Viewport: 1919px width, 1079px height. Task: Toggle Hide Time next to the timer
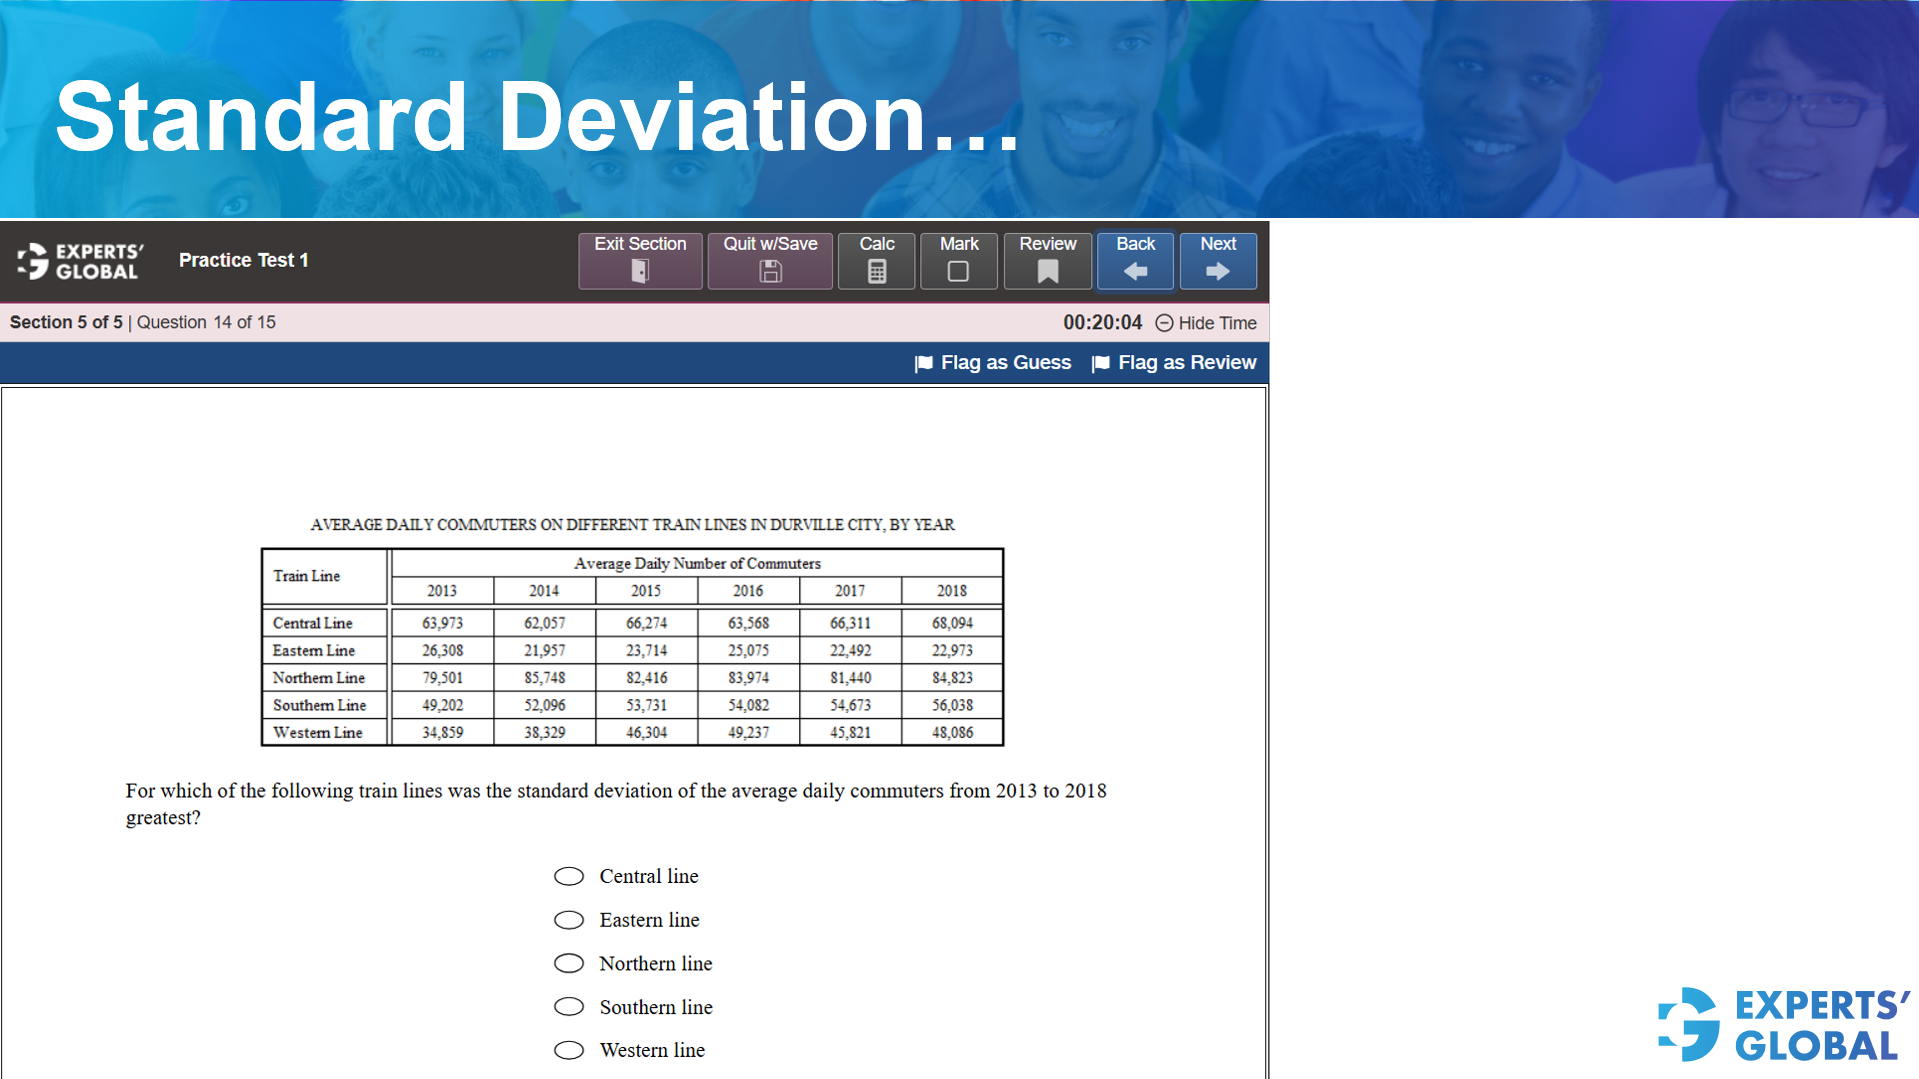1204,323
